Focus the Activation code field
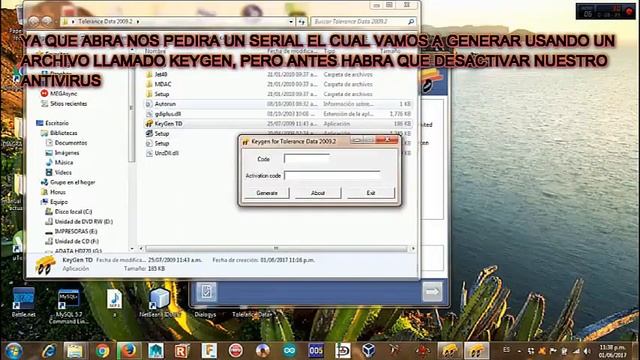 [x=333, y=176]
